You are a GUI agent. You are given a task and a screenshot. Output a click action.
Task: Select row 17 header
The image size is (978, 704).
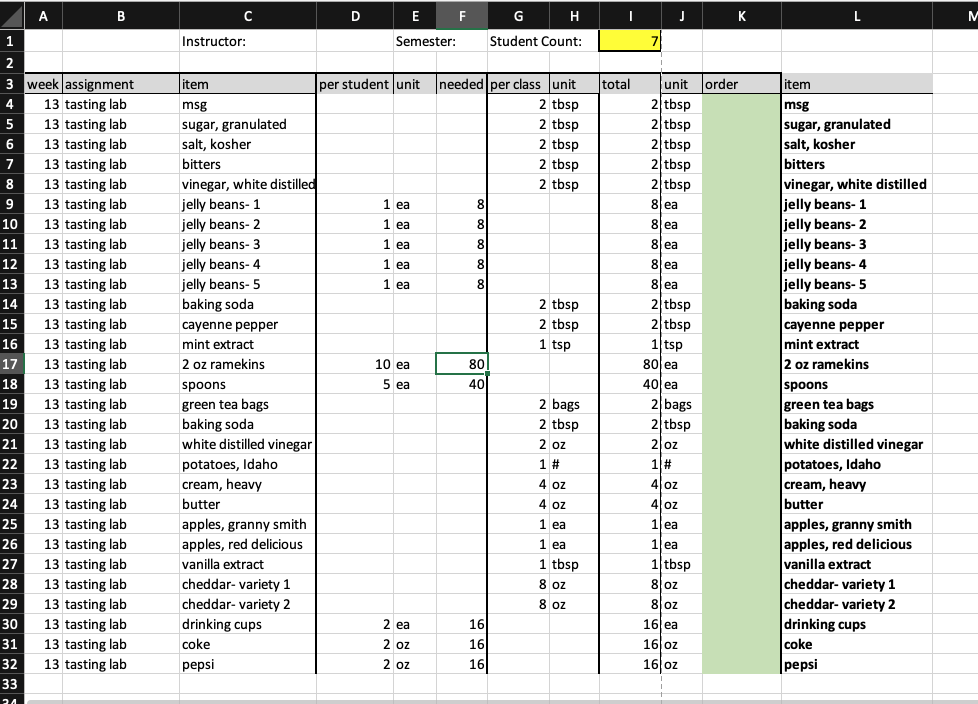pos(12,364)
